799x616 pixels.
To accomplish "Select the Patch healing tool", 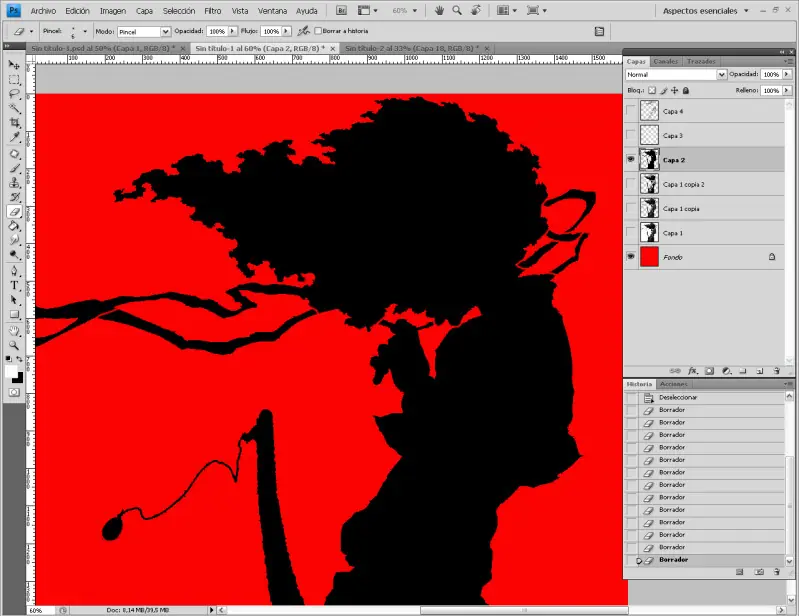I will pyautogui.click(x=14, y=154).
